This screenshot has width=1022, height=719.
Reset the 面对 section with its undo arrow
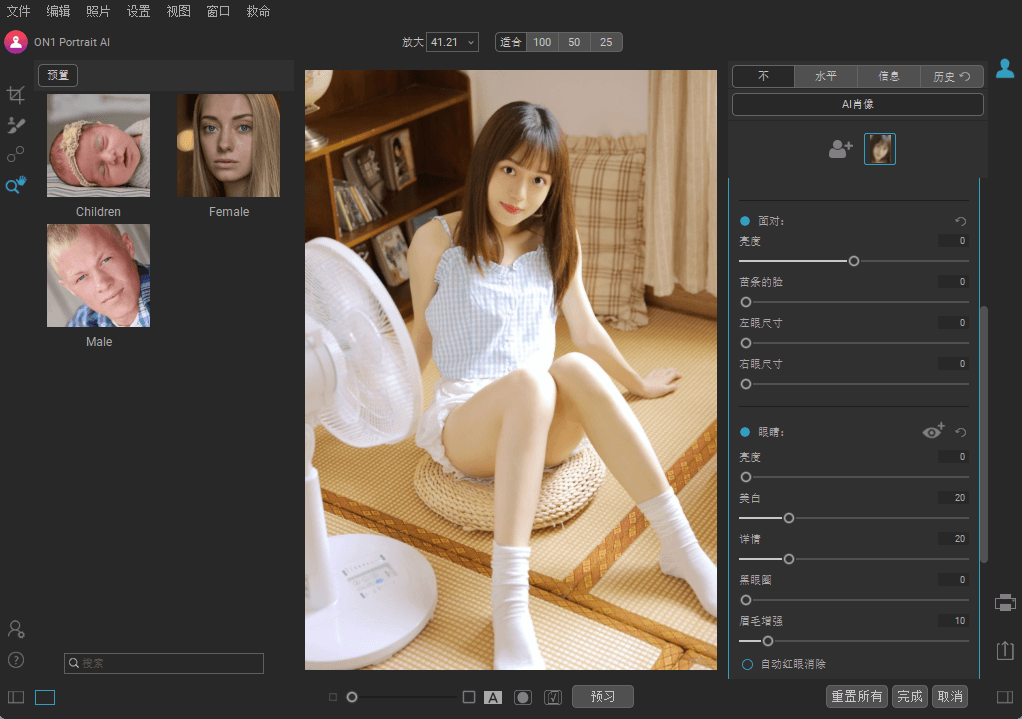click(x=961, y=221)
